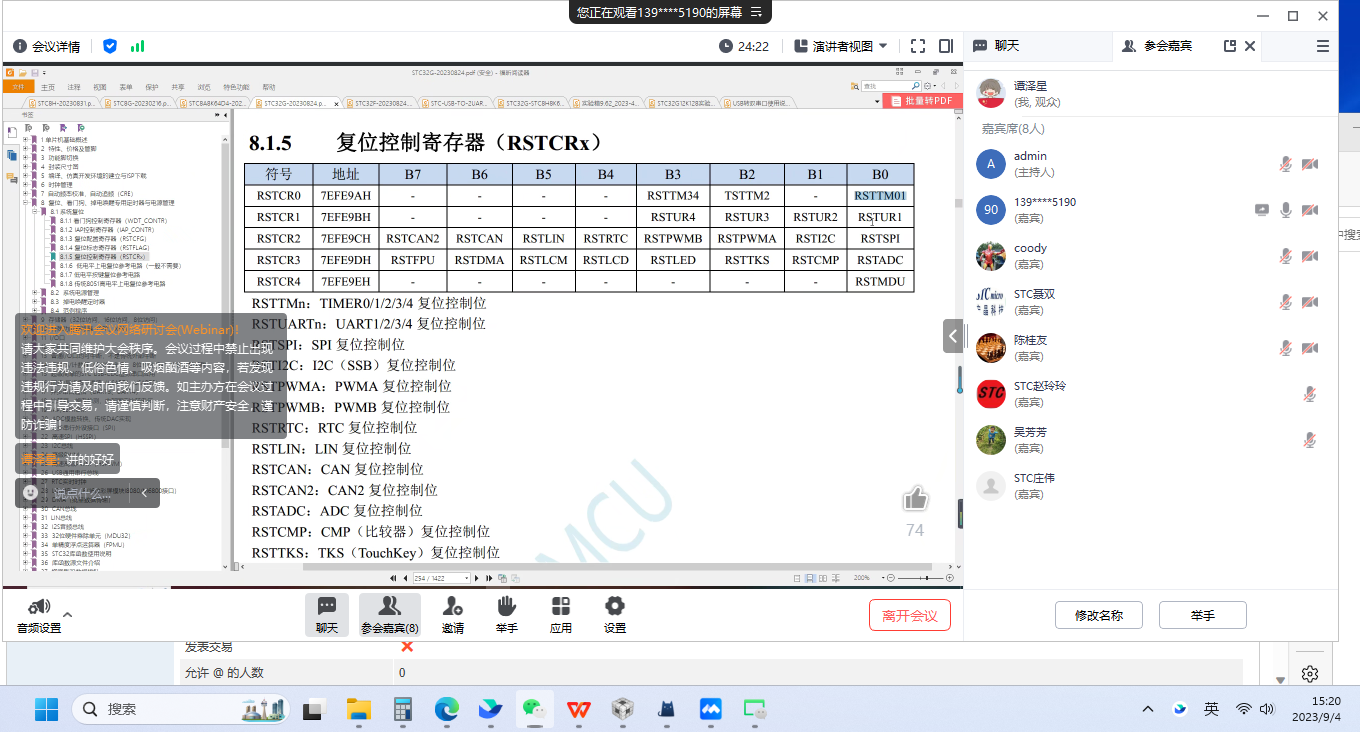Click the 离开会议 leave meeting button

click(910, 615)
